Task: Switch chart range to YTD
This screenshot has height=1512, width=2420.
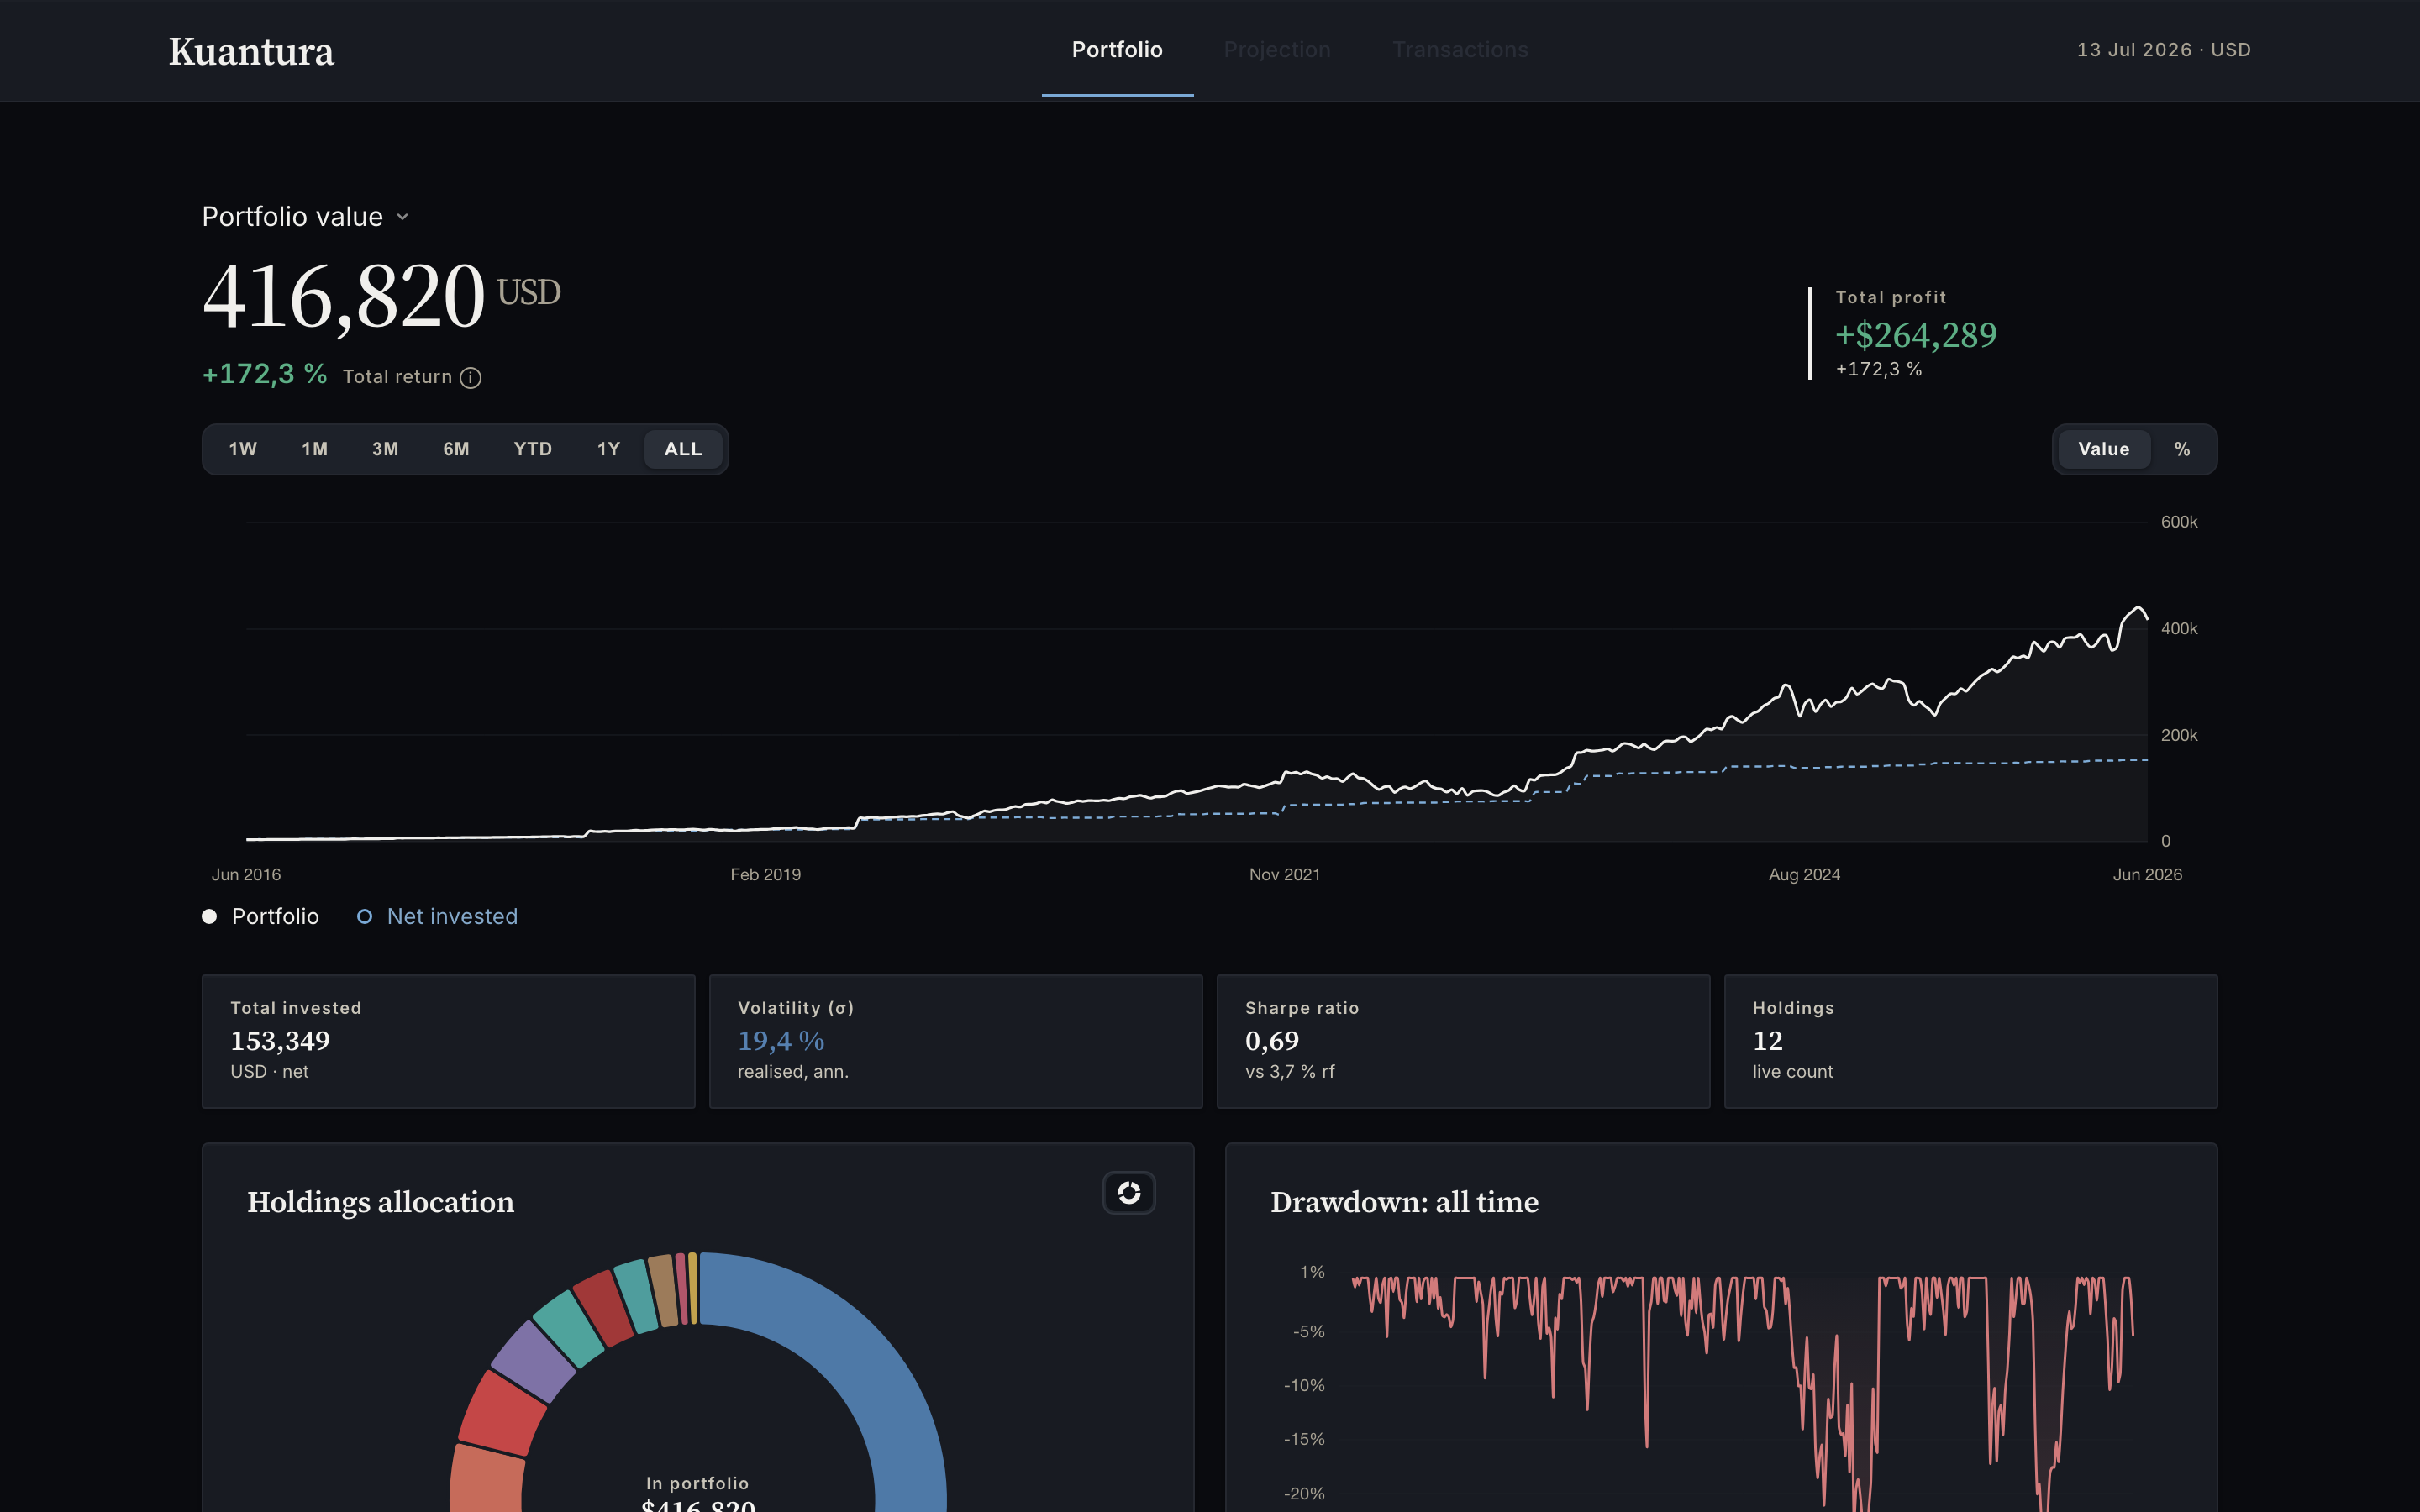Action: 533,449
